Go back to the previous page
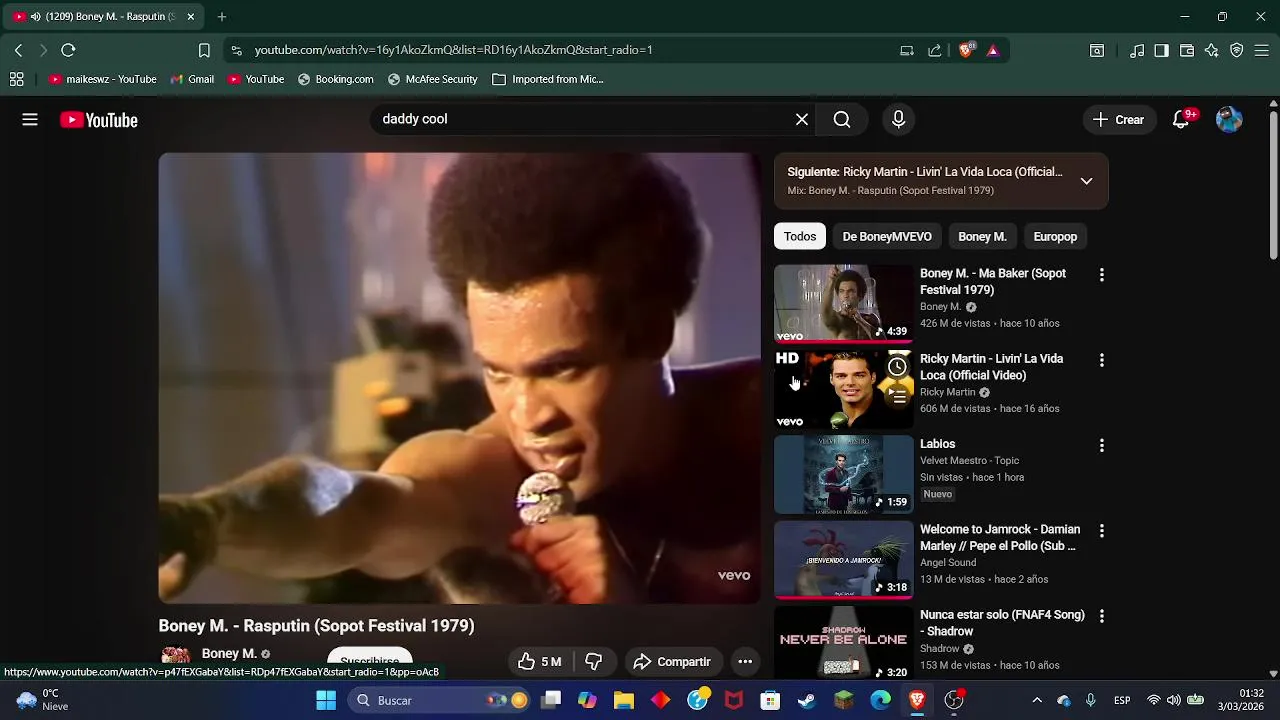Image resolution: width=1280 pixels, height=720 pixels. point(18,50)
